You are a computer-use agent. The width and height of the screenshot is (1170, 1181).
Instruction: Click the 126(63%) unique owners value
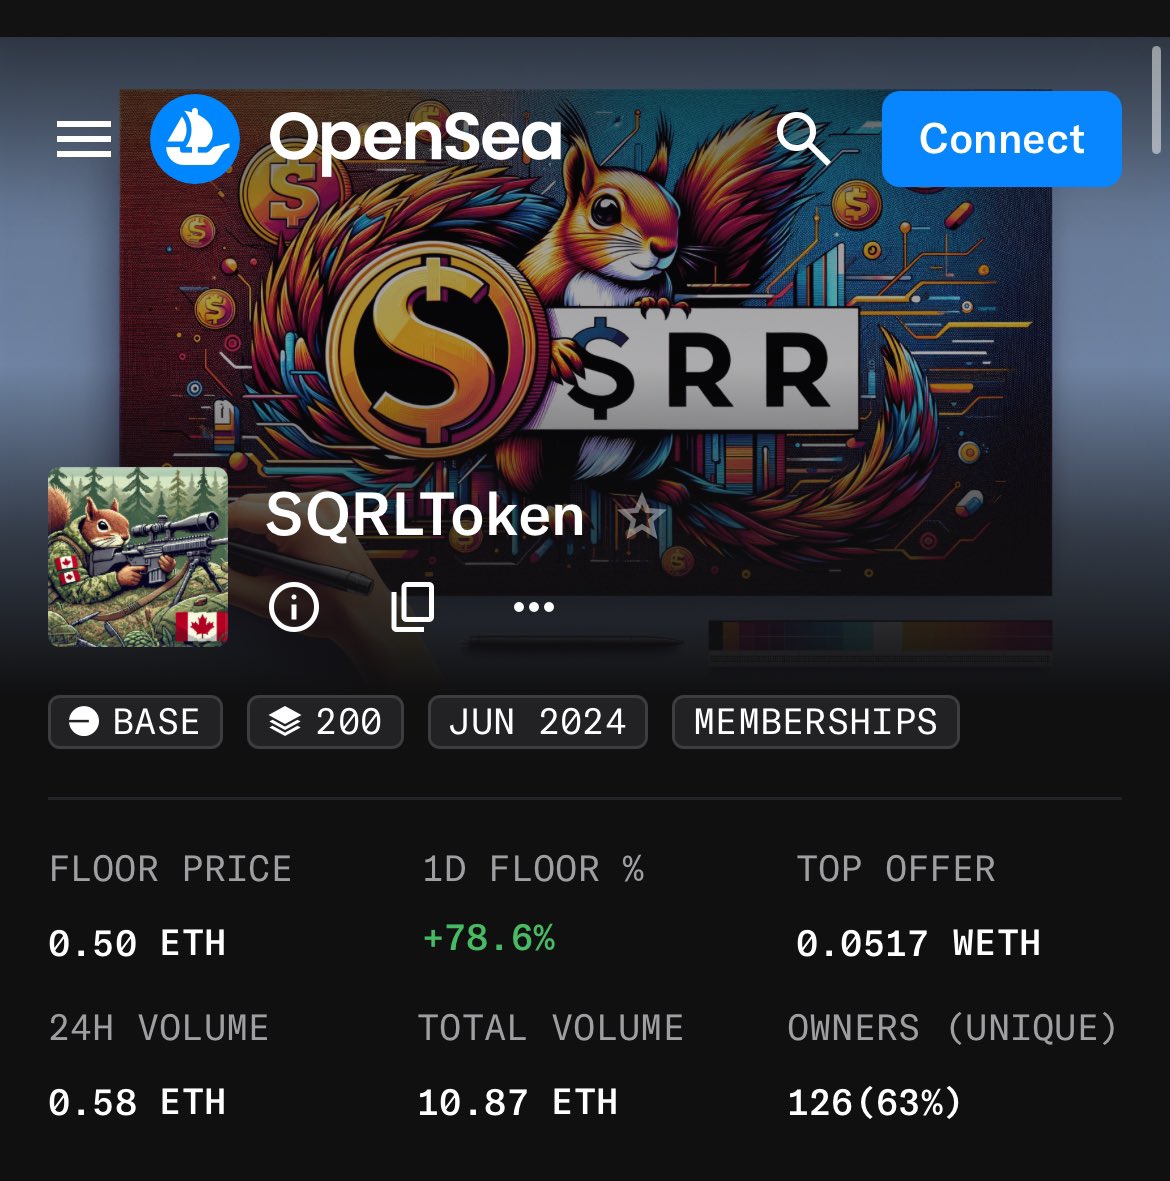(875, 1103)
